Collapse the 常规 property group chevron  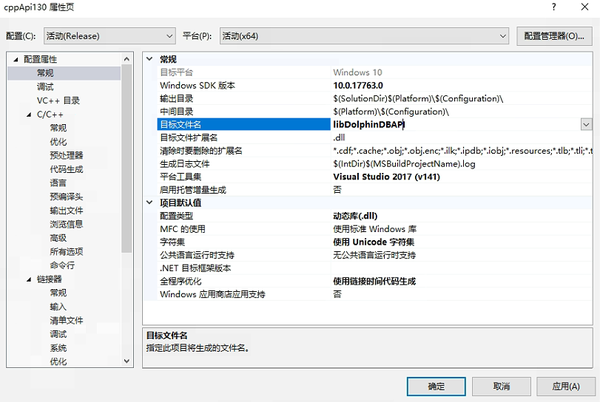[150, 59]
